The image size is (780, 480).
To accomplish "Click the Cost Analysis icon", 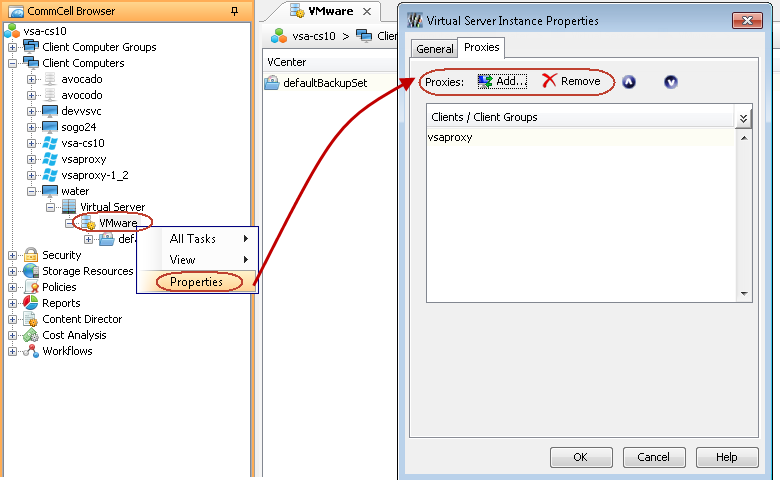I will click(31, 335).
